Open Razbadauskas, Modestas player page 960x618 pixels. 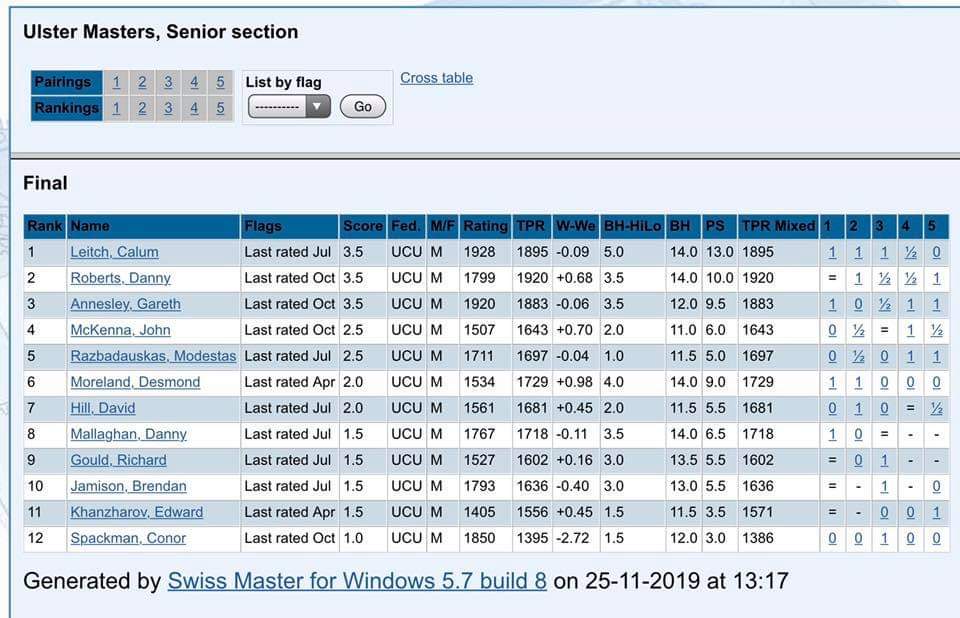click(153, 356)
